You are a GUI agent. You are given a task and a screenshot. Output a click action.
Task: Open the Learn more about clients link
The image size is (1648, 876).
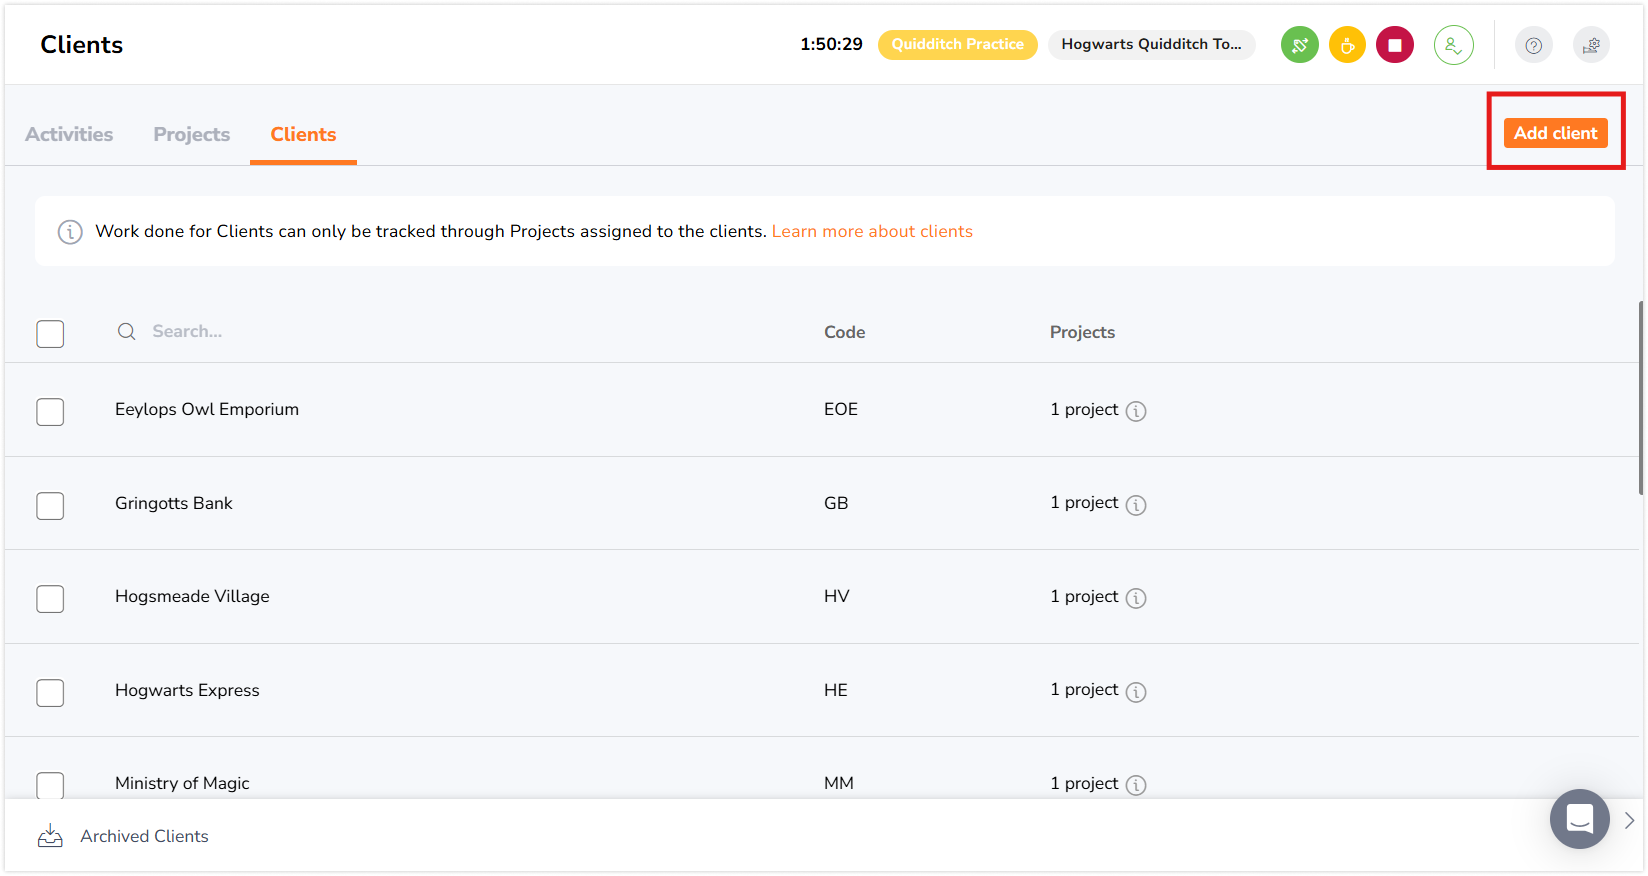872,231
